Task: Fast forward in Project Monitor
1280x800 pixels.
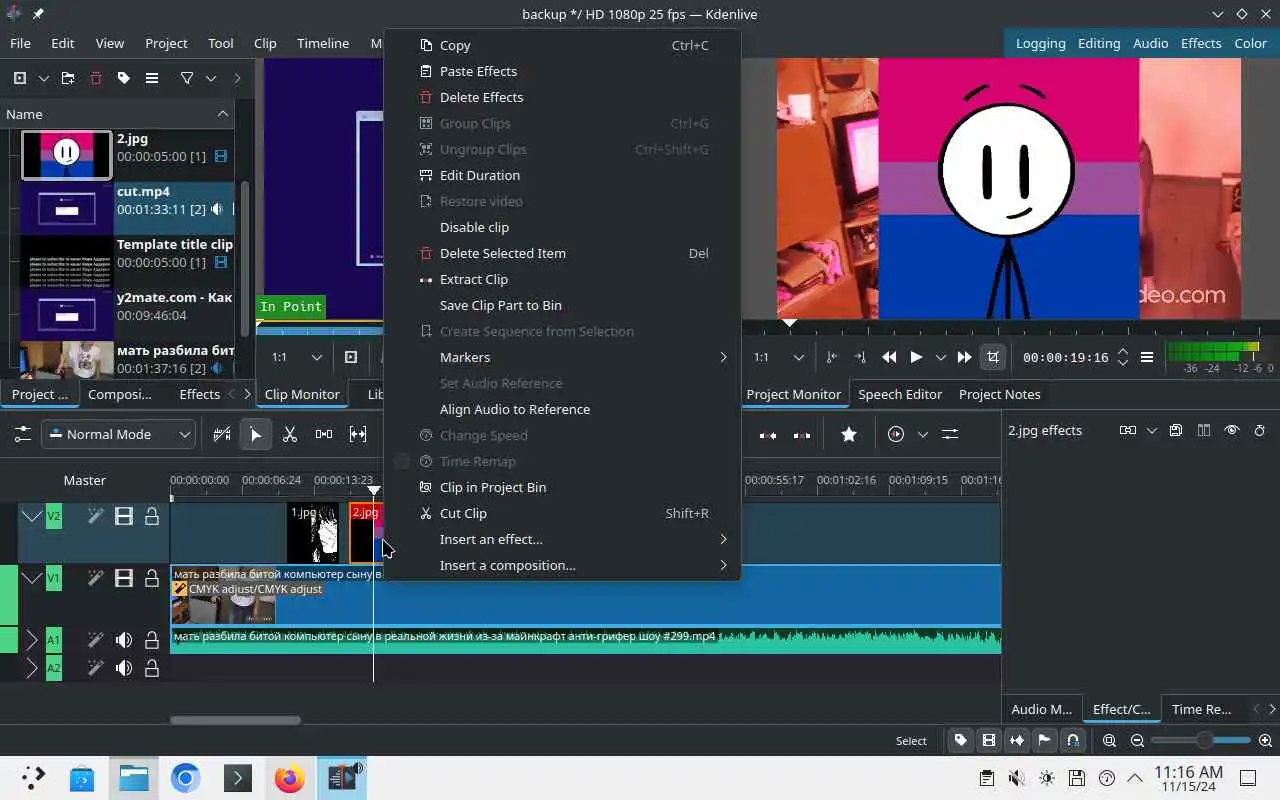Action: pos(964,357)
